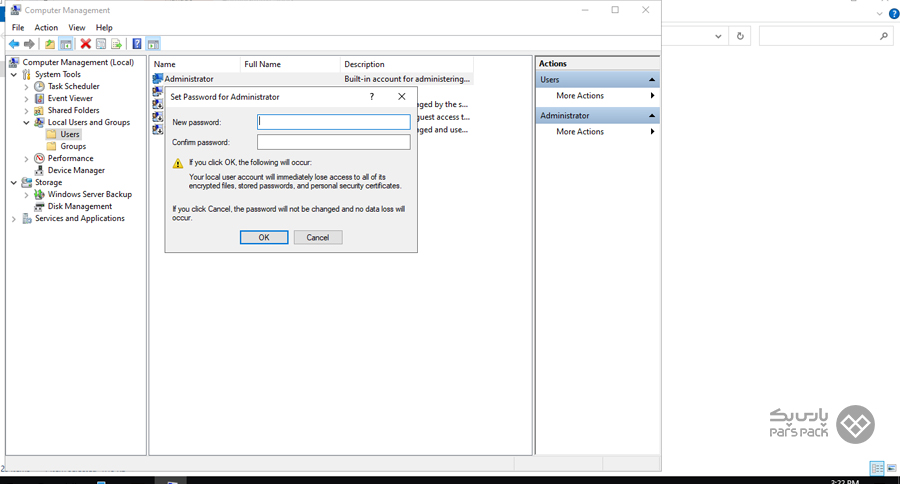
Task: Click the Task Scheduler clock icon
Action: point(39,86)
